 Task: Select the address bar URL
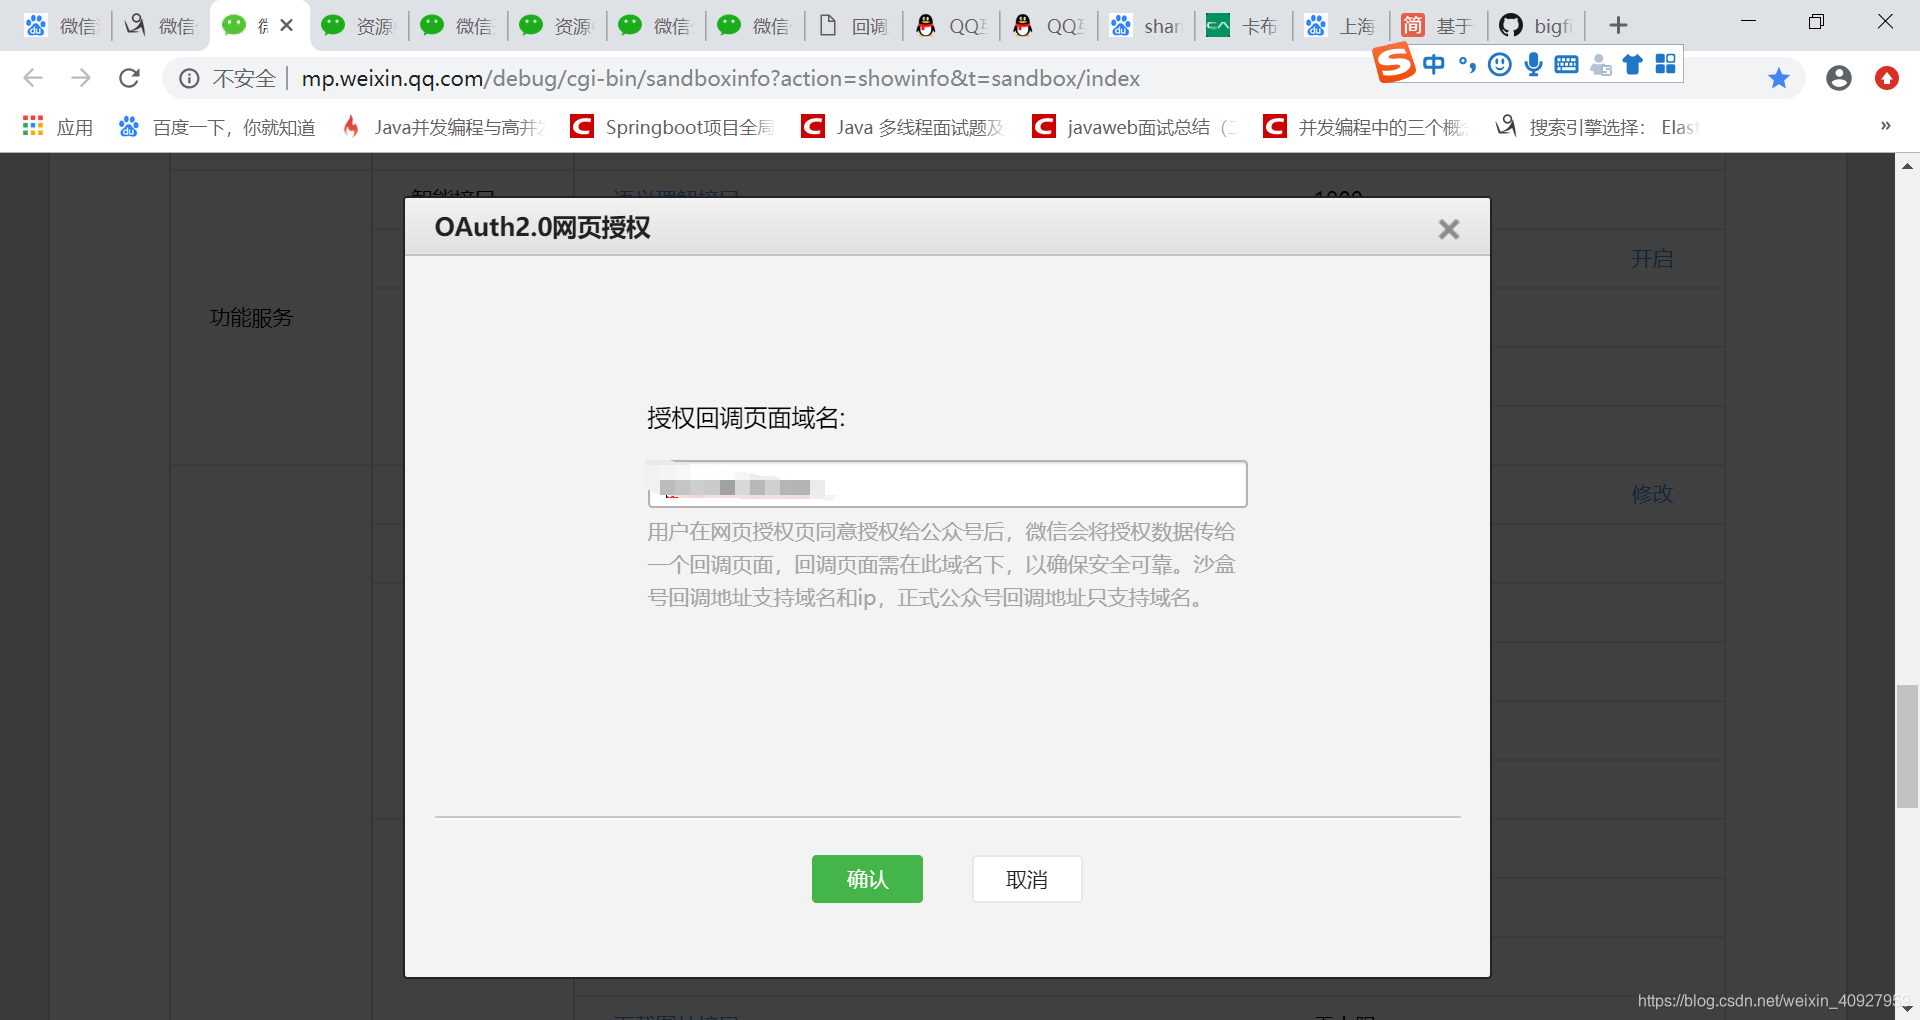tap(720, 78)
